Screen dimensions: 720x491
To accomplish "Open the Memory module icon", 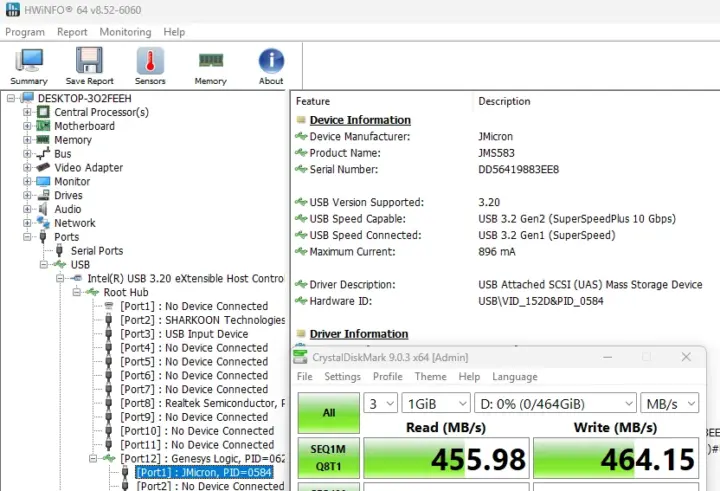I will pyautogui.click(x=211, y=60).
